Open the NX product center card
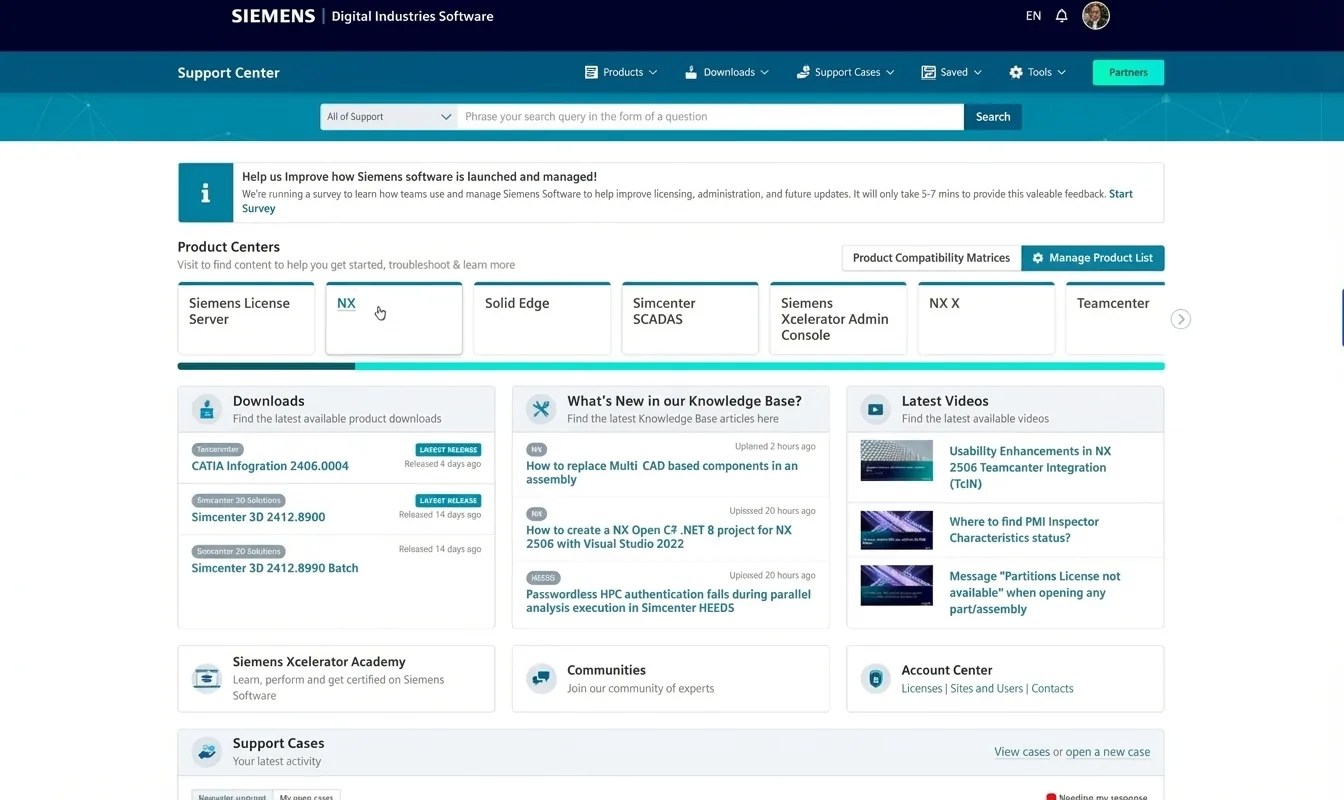The width and height of the screenshot is (1344, 800). tap(394, 318)
